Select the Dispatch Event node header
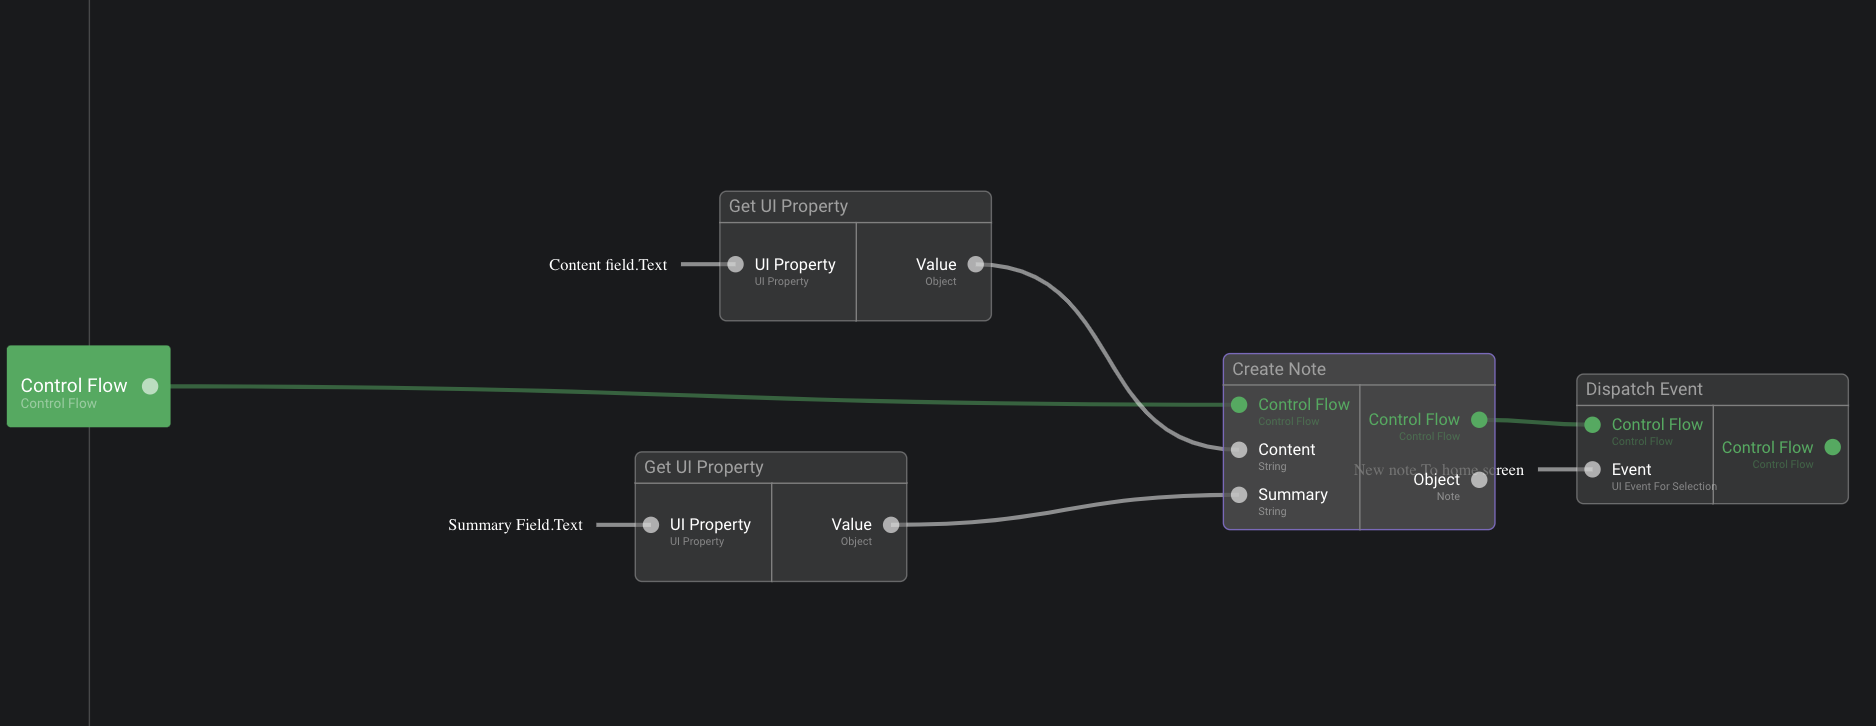1876x726 pixels. [x=1644, y=389]
